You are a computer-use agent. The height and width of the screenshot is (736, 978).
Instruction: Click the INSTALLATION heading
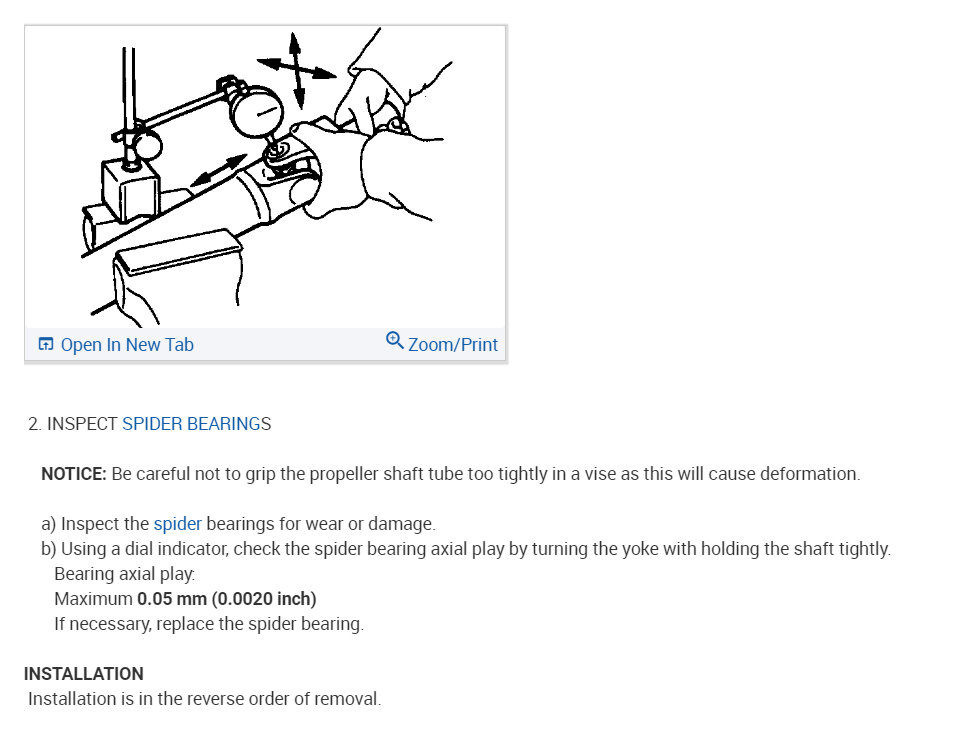coord(84,674)
